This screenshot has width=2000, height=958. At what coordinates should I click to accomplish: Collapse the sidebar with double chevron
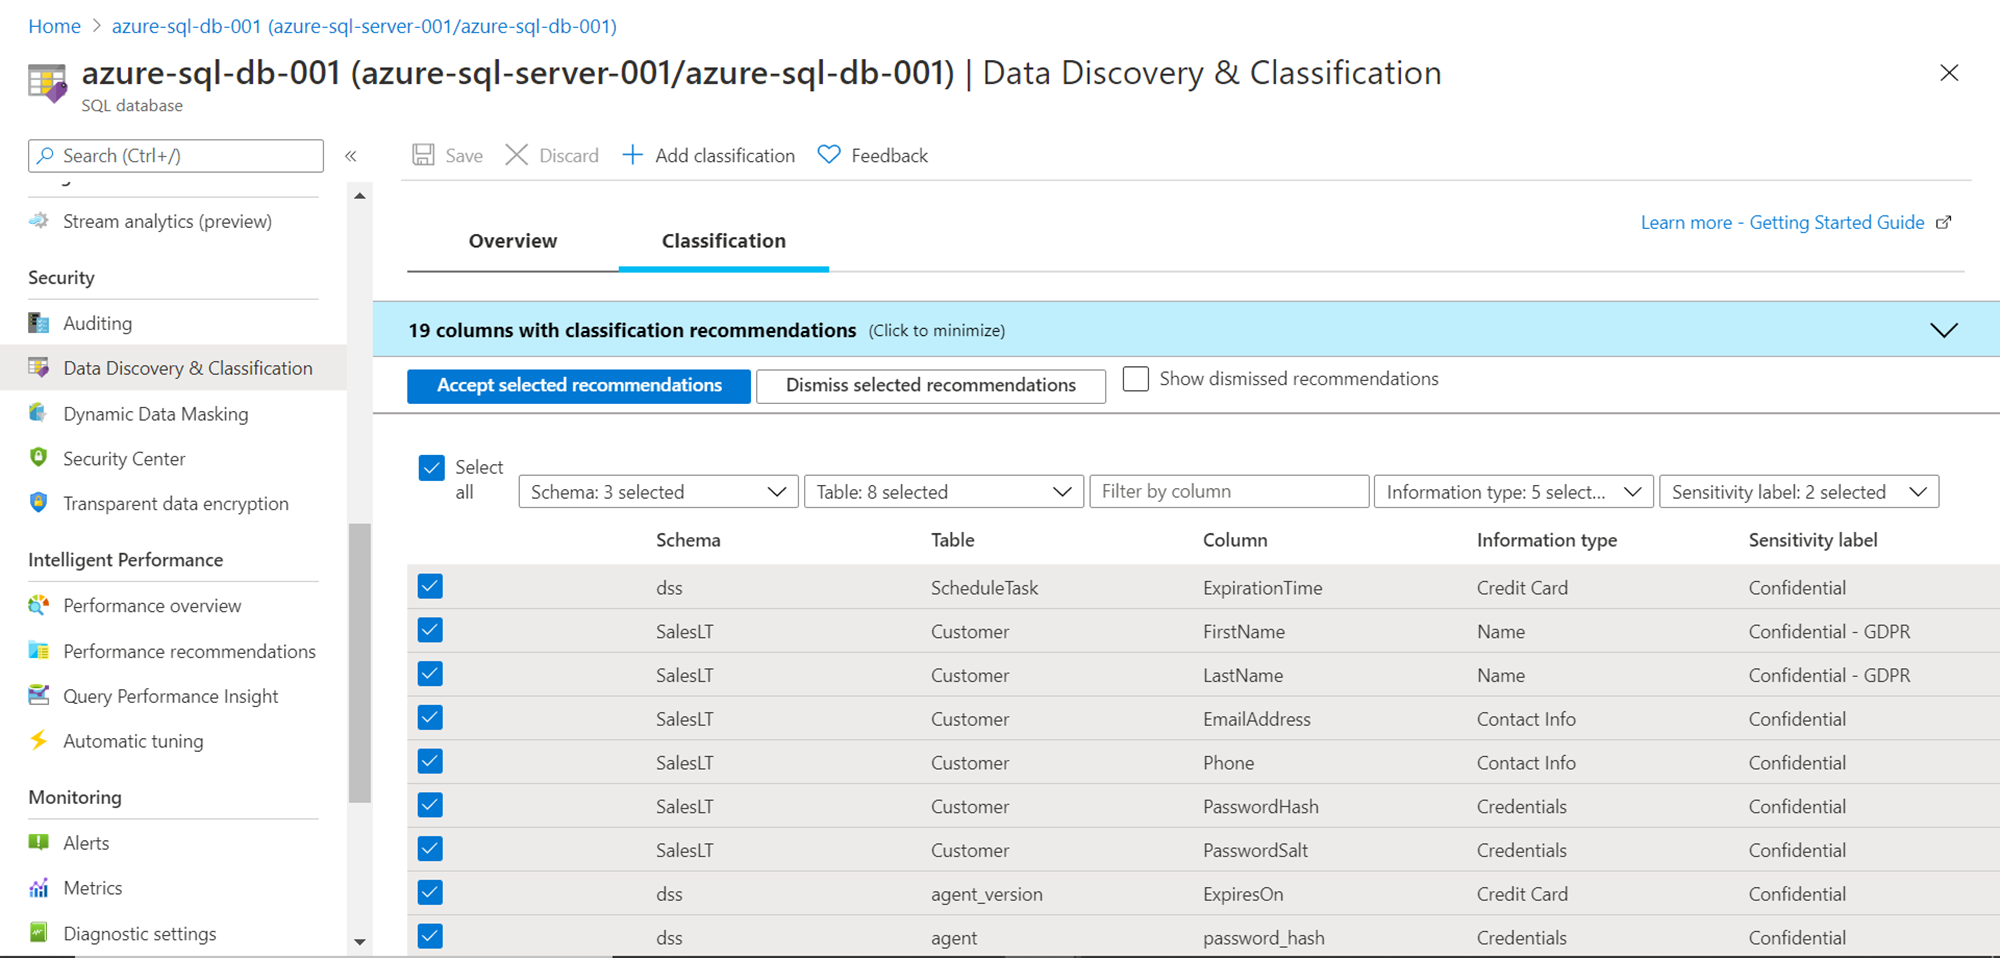[351, 156]
